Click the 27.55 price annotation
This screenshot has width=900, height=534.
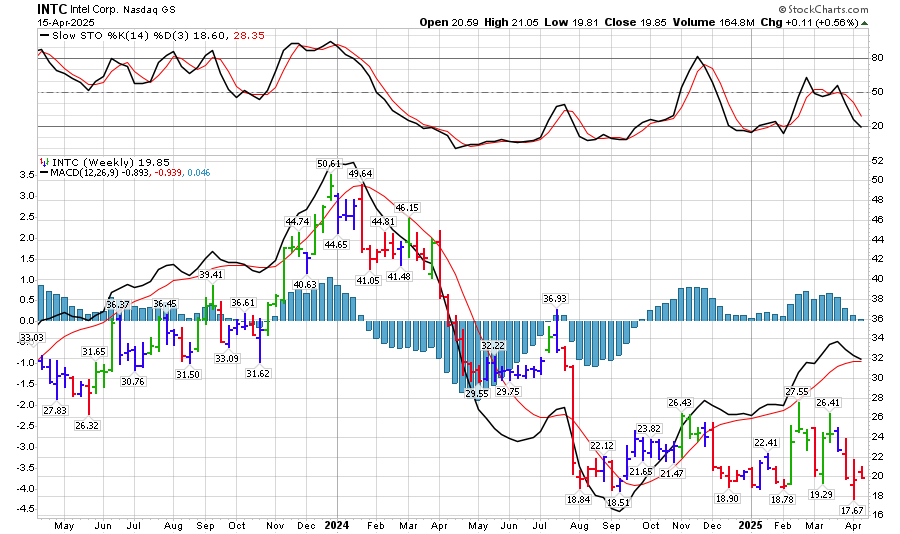coord(797,392)
